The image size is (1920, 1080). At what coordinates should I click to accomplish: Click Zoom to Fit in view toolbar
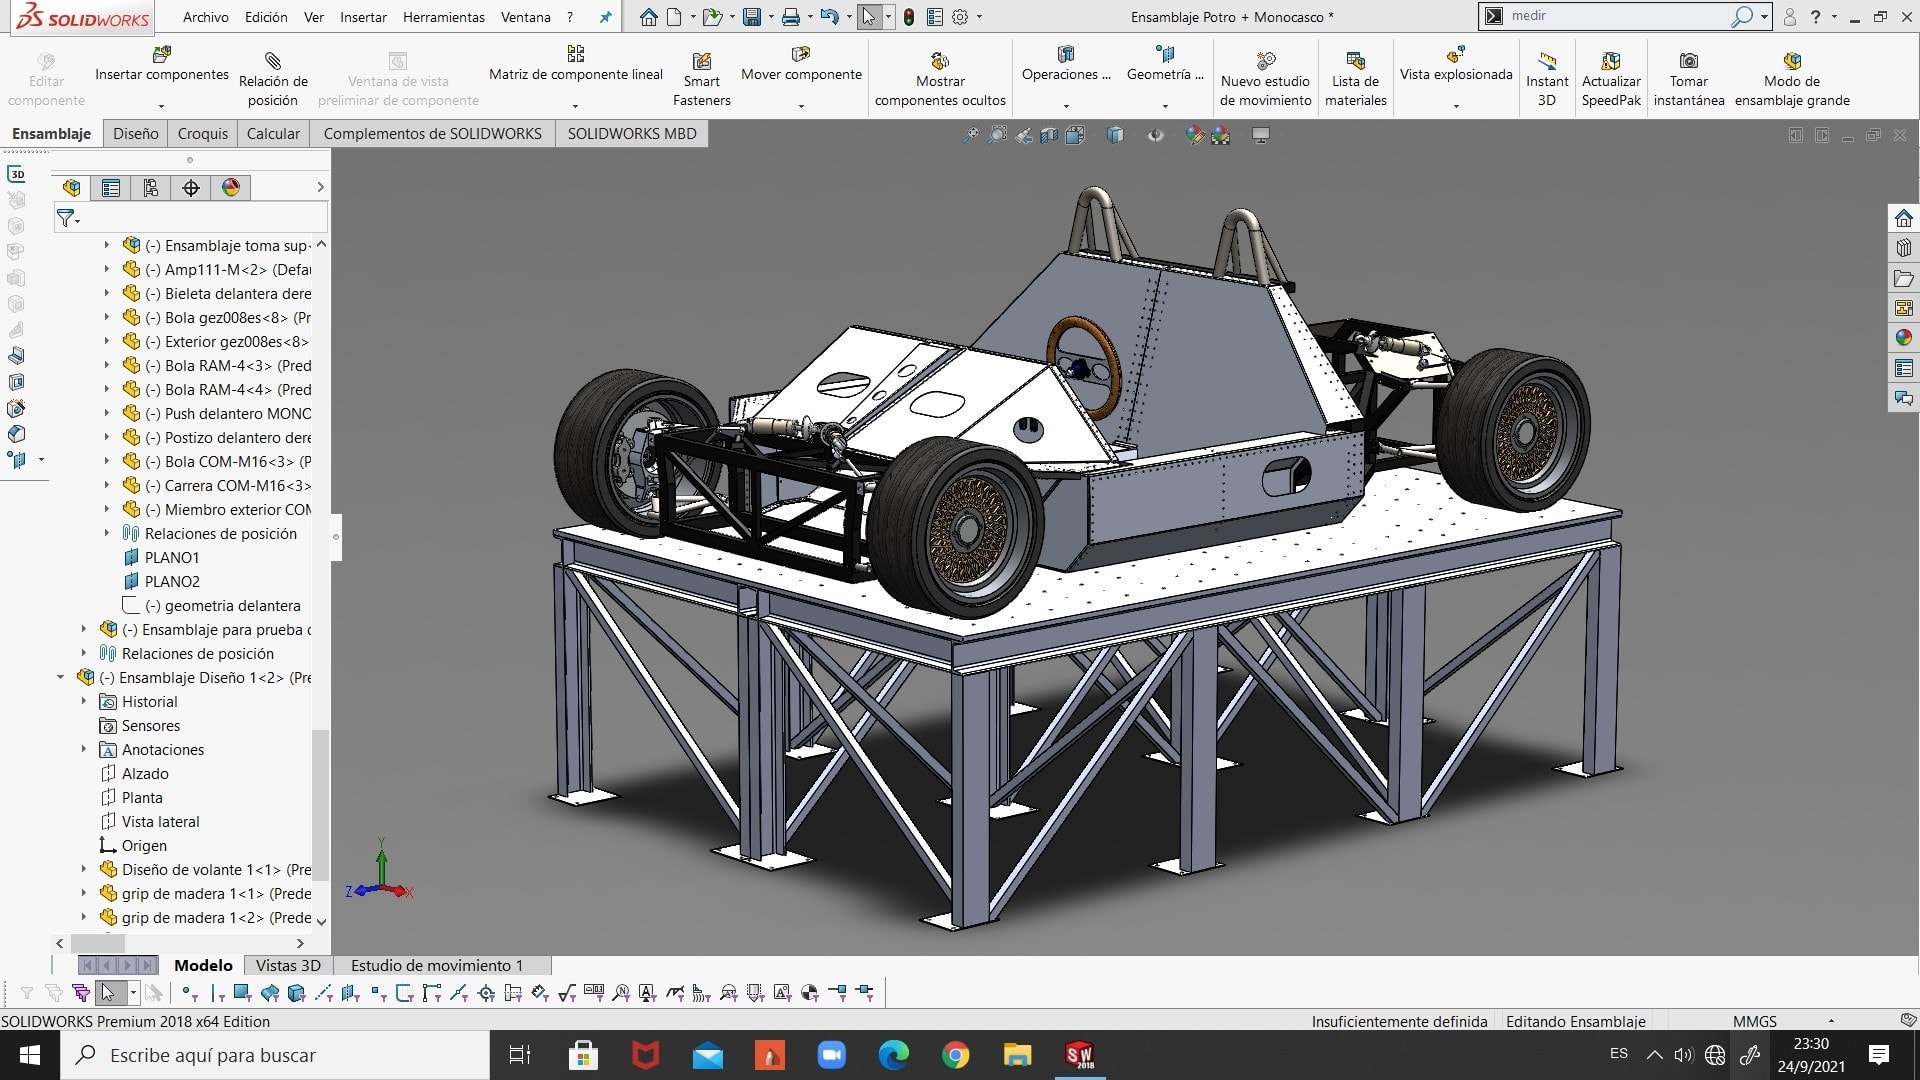pyautogui.click(x=971, y=135)
